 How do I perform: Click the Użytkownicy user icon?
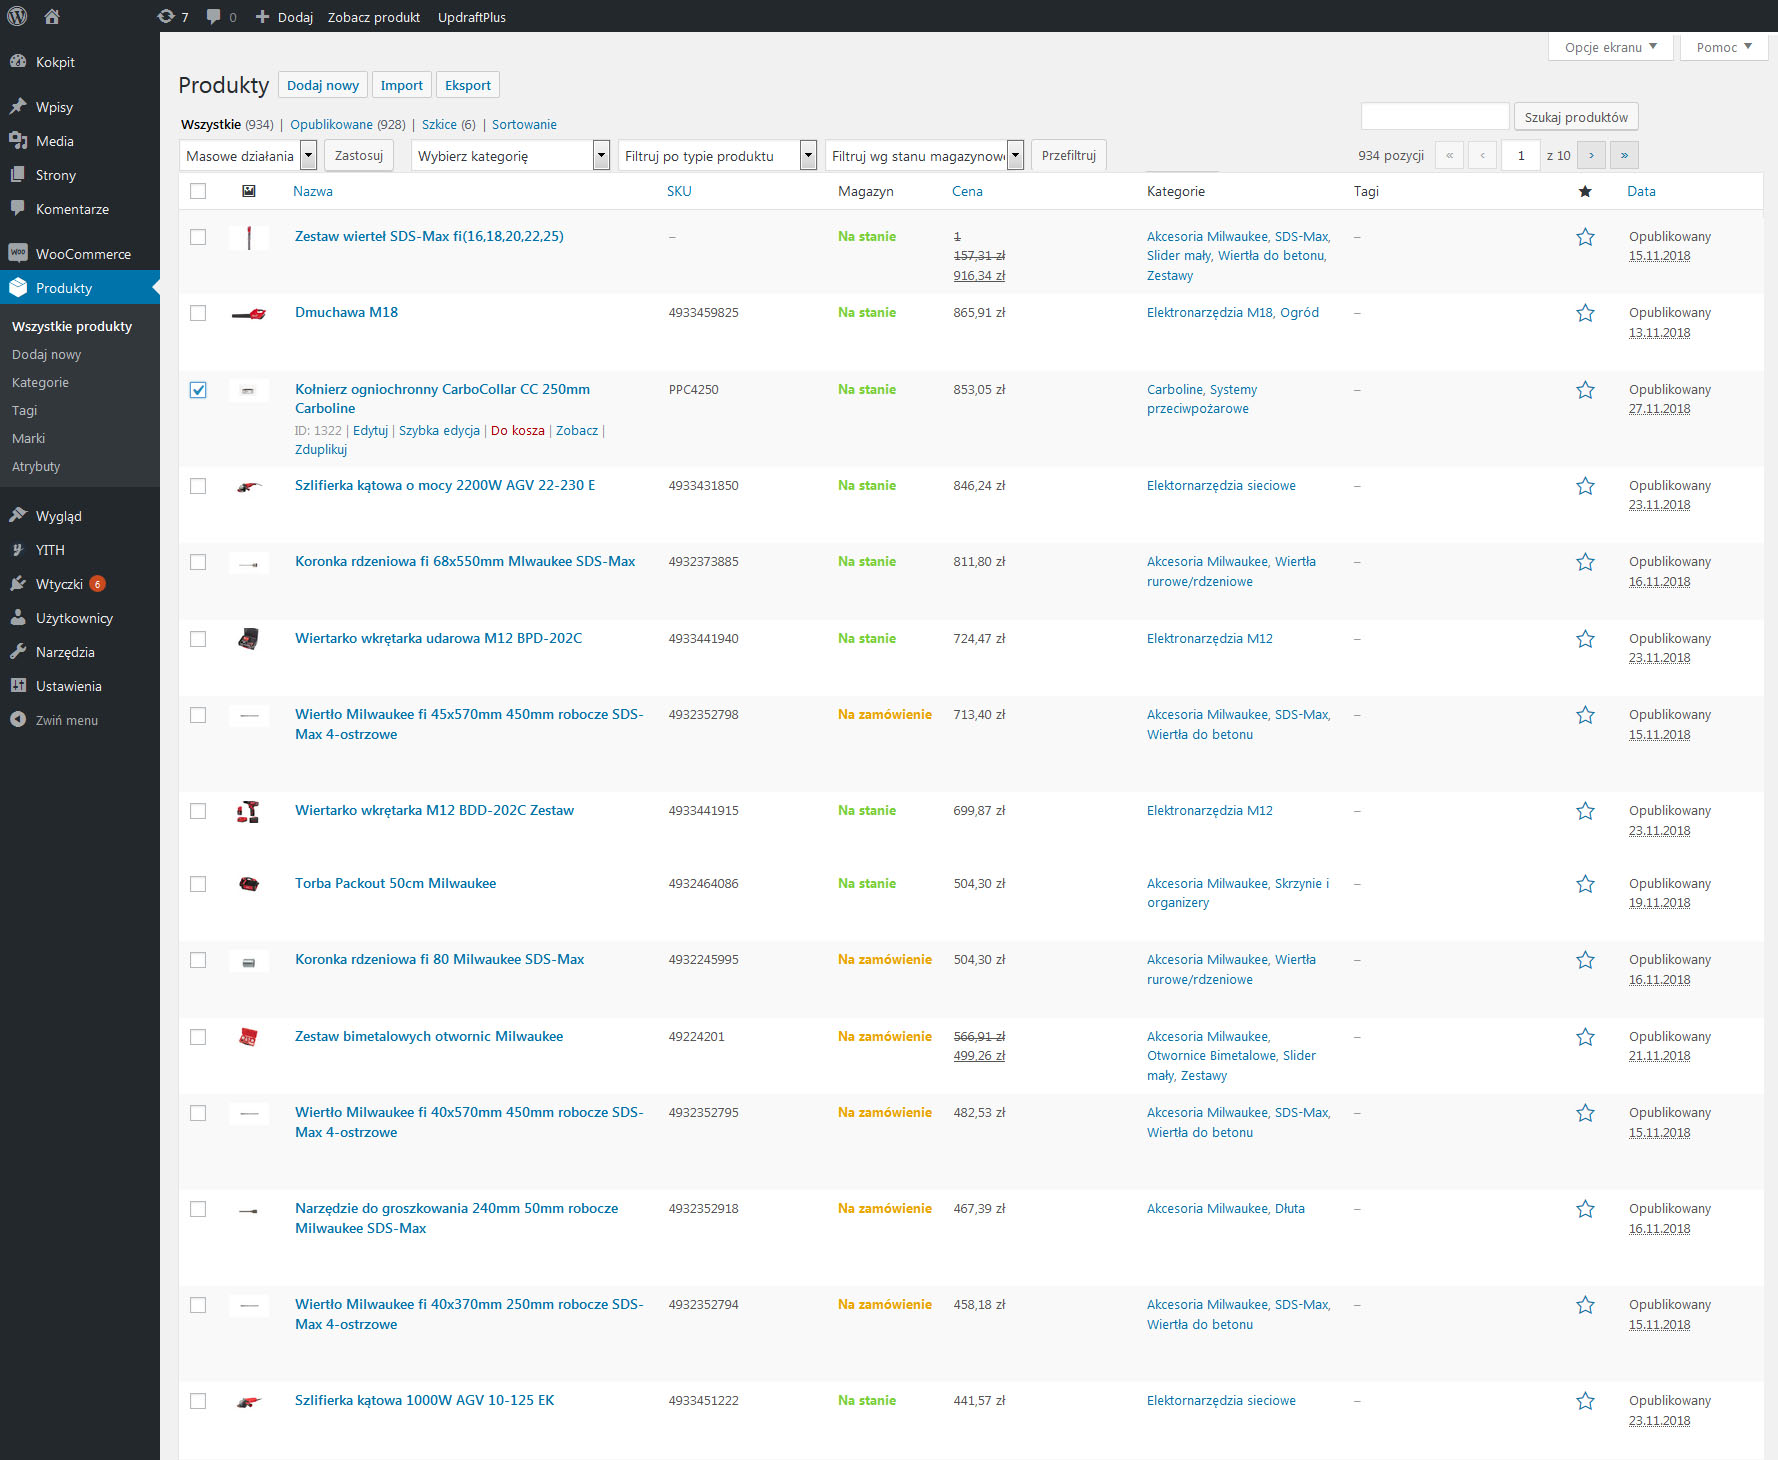pos(18,617)
